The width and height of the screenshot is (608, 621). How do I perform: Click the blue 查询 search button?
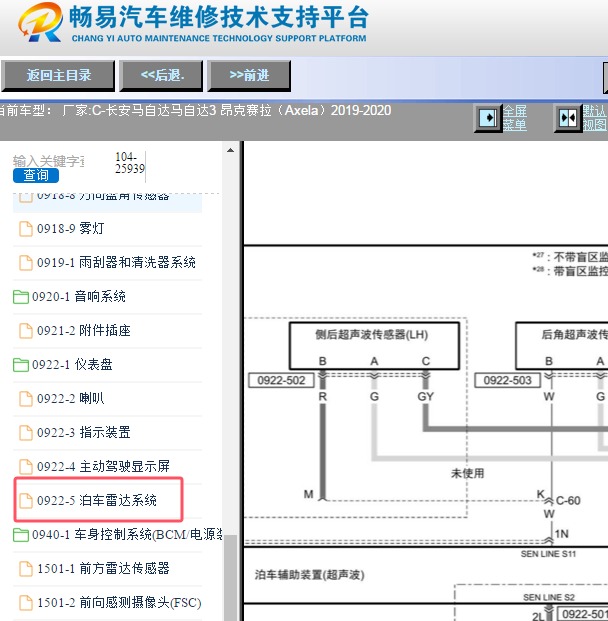pos(36,175)
